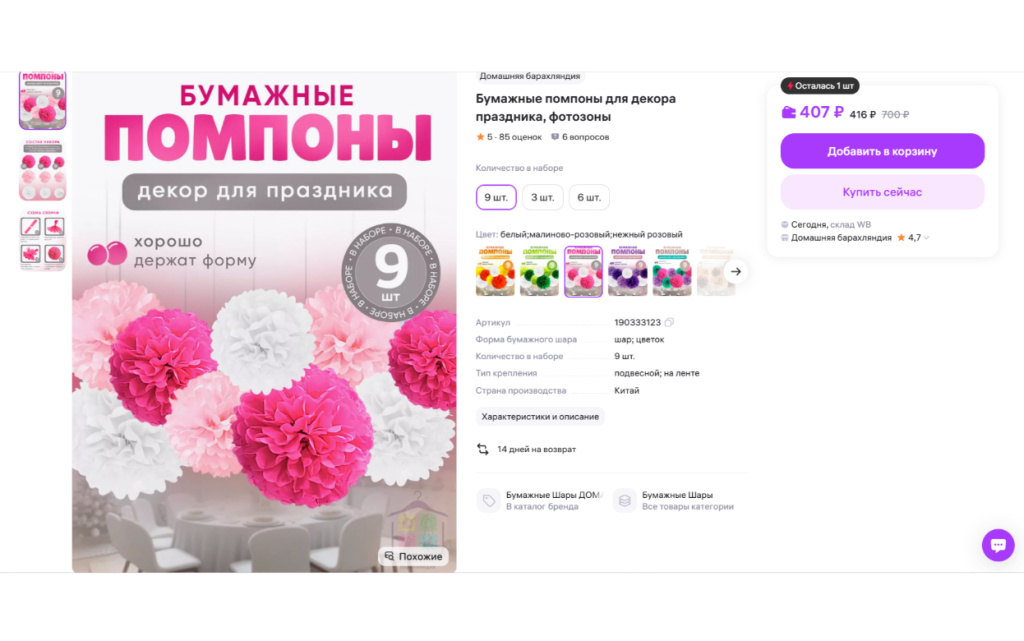The image size is (1024, 641).
Task: Choose the purple pompoms color swatch
Action: [627, 272]
